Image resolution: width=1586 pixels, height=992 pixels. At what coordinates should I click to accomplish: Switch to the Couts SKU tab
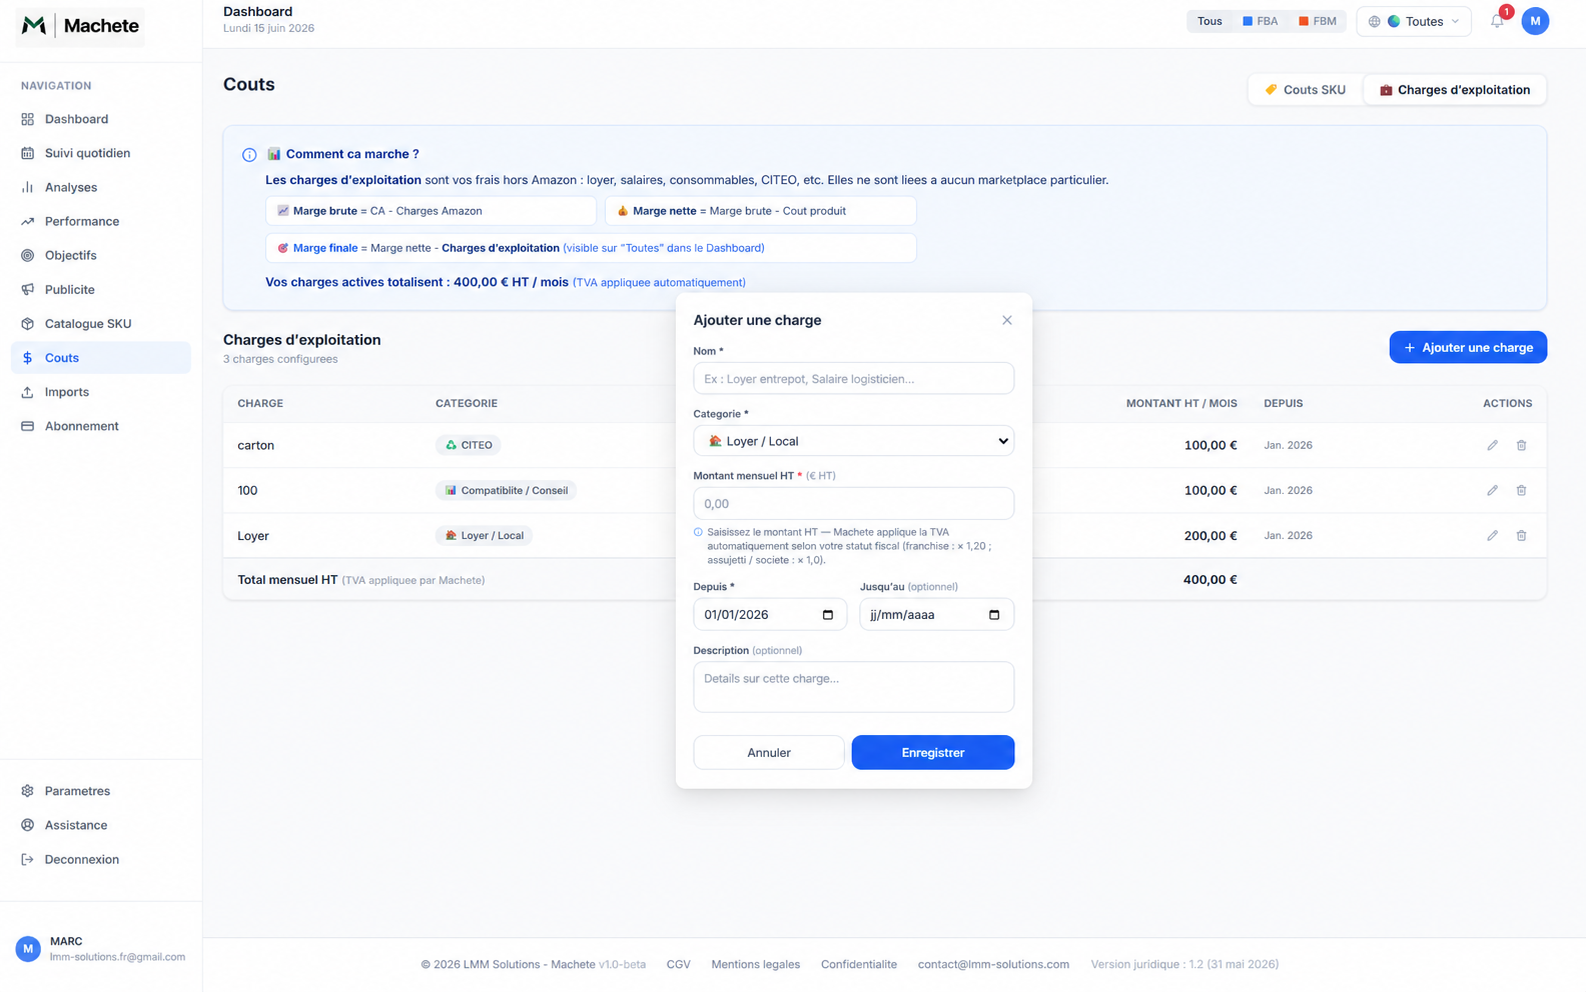(x=1305, y=90)
